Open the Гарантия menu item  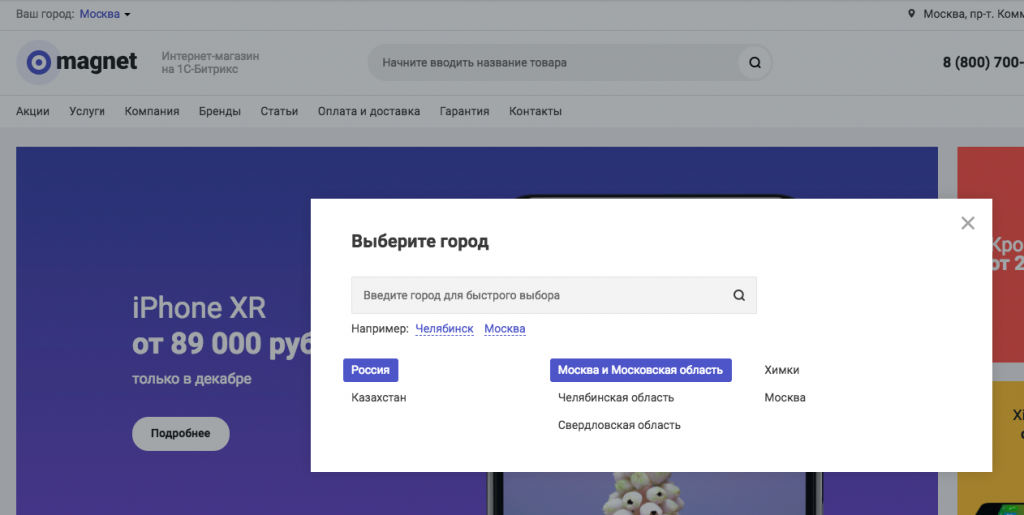point(464,111)
